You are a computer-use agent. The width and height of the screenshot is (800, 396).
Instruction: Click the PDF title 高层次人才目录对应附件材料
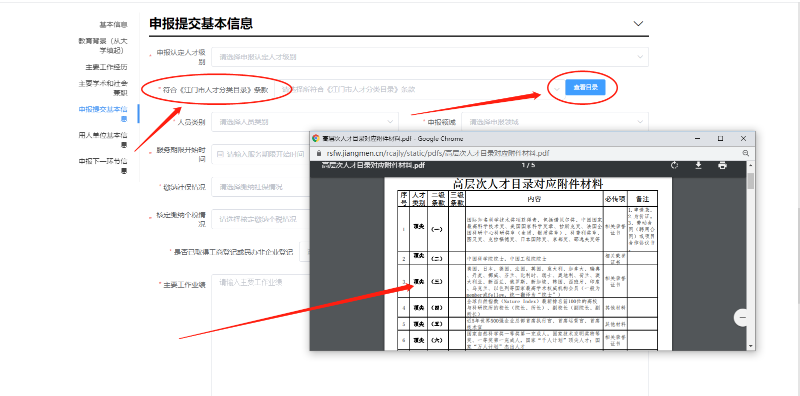click(528, 184)
